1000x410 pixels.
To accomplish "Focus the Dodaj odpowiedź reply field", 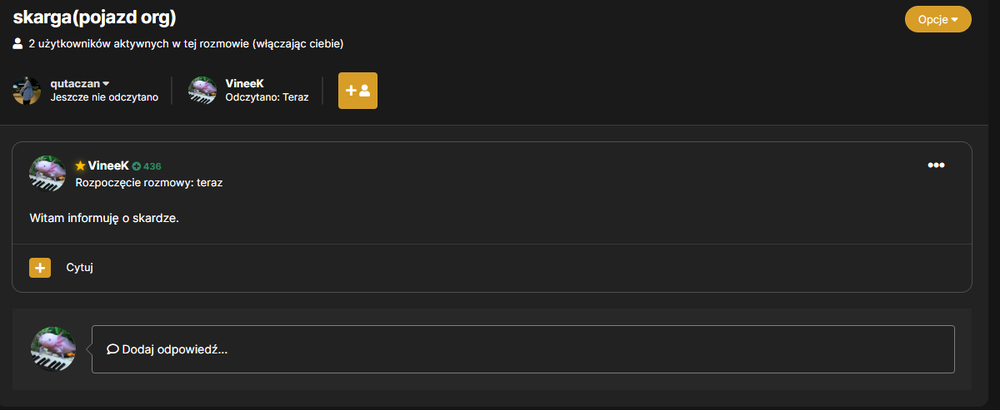I will (523, 349).
